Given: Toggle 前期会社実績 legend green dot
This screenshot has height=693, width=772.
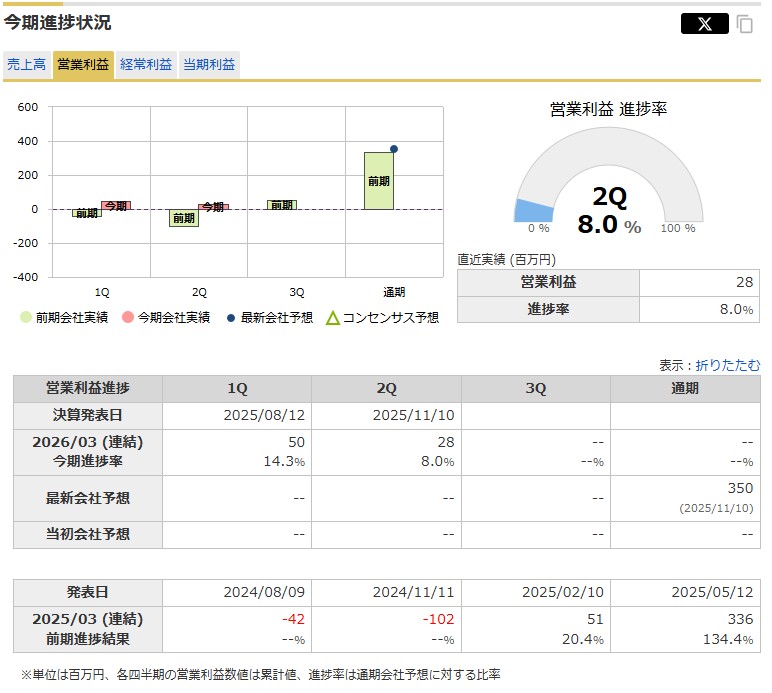Looking at the screenshot, I should 26,318.
